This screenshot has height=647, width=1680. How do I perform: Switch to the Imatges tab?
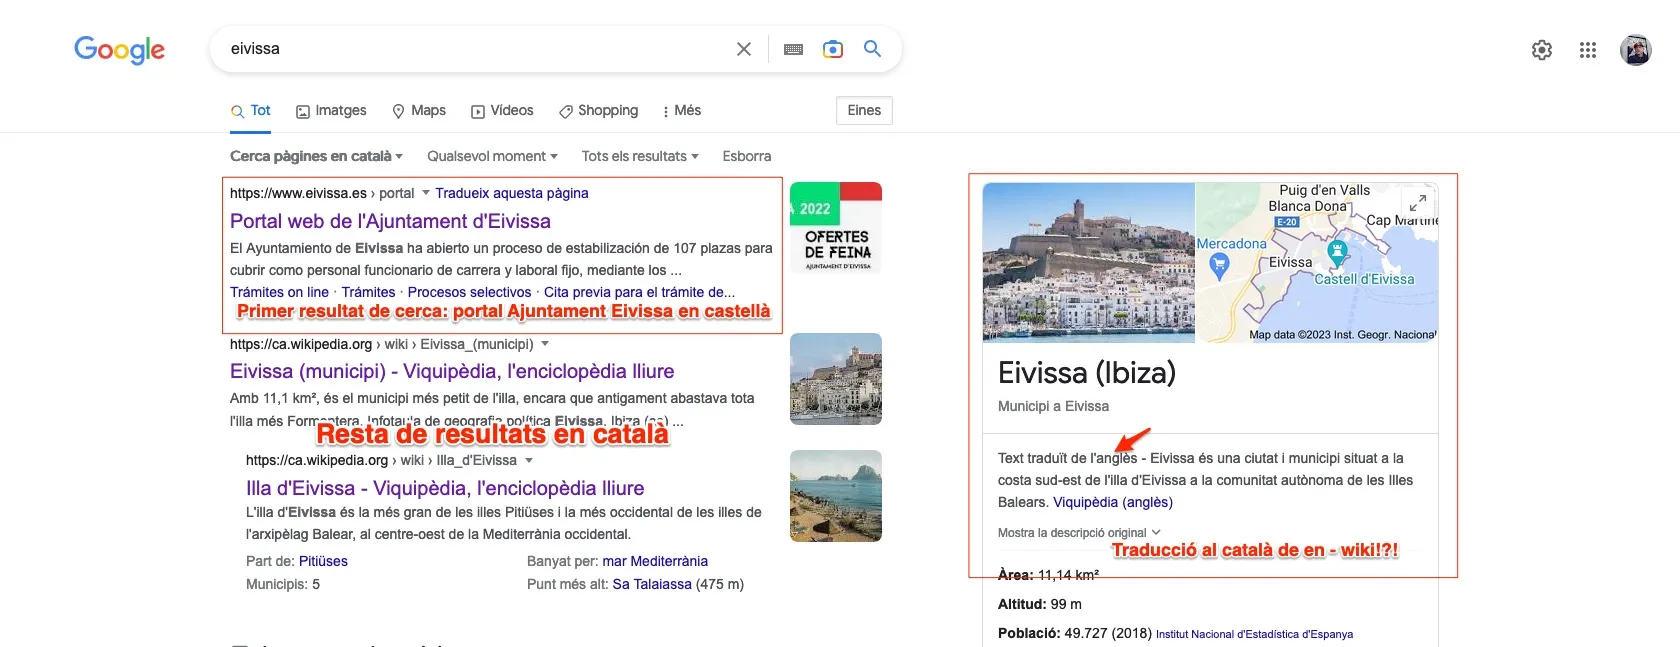click(331, 111)
